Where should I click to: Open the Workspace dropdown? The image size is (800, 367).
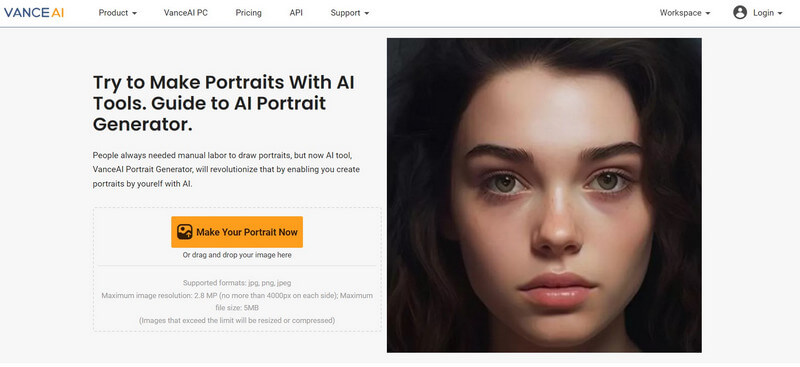click(x=685, y=13)
